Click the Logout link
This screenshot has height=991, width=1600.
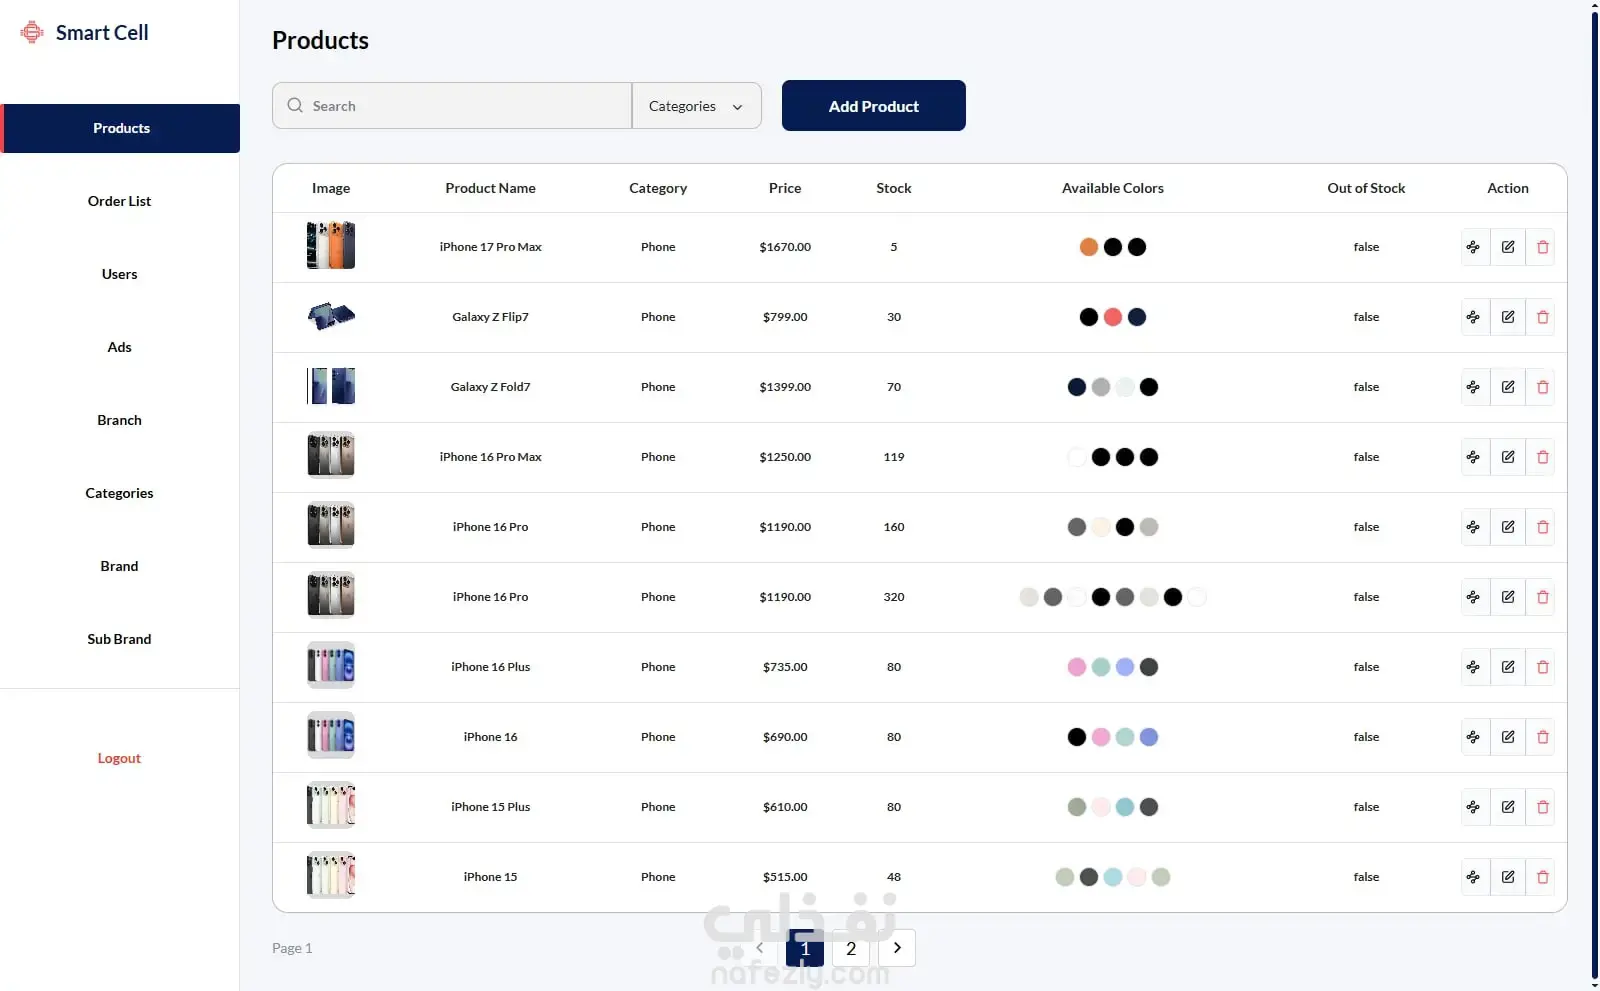click(x=119, y=758)
